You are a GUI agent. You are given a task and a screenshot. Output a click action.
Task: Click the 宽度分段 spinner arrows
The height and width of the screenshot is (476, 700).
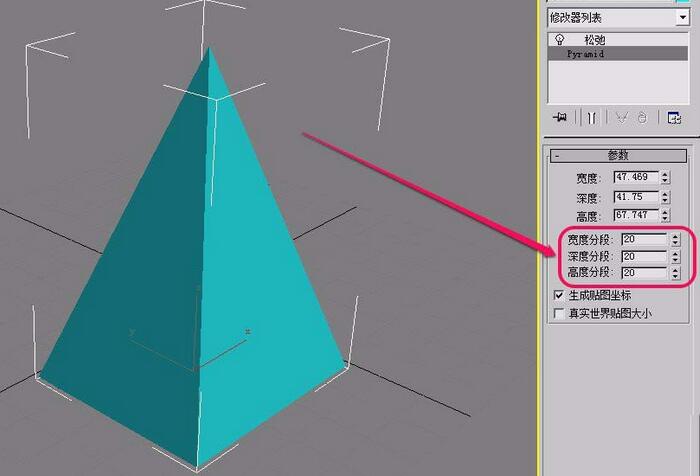click(675, 239)
